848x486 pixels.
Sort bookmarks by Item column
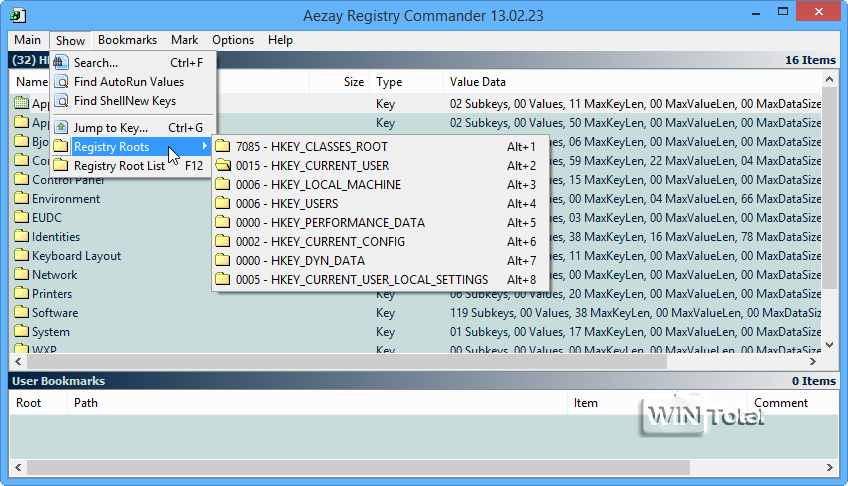(x=657, y=403)
